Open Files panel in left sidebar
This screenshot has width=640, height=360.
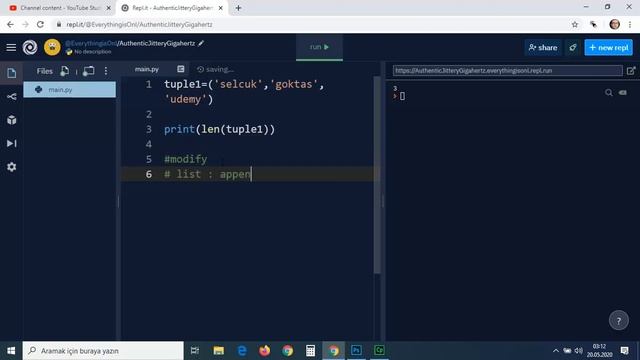11,73
